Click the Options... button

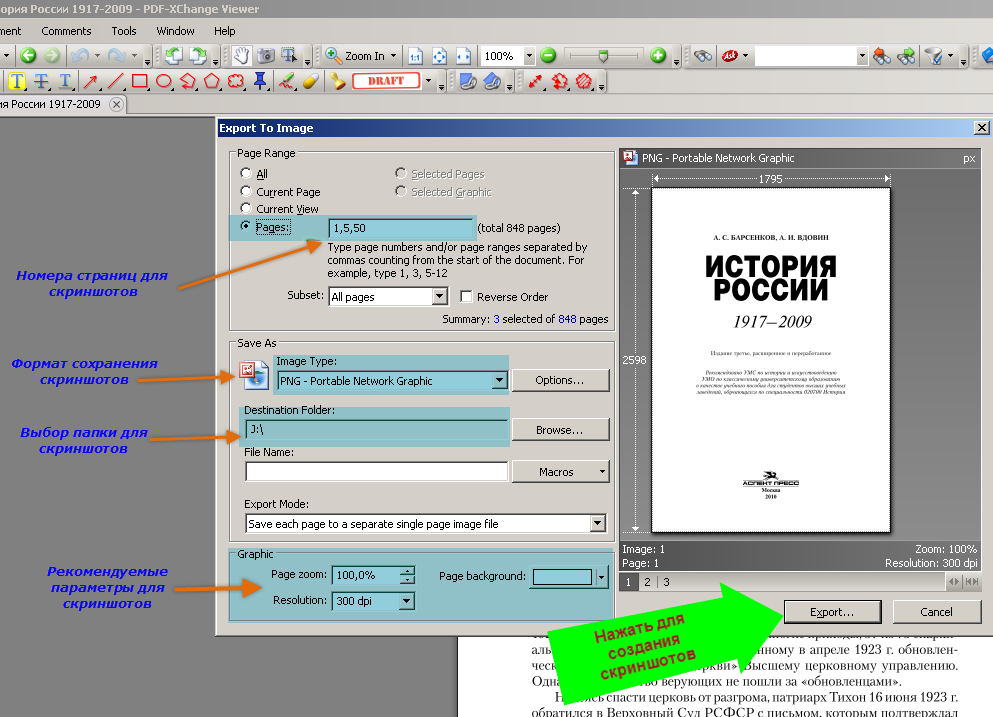pos(560,380)
